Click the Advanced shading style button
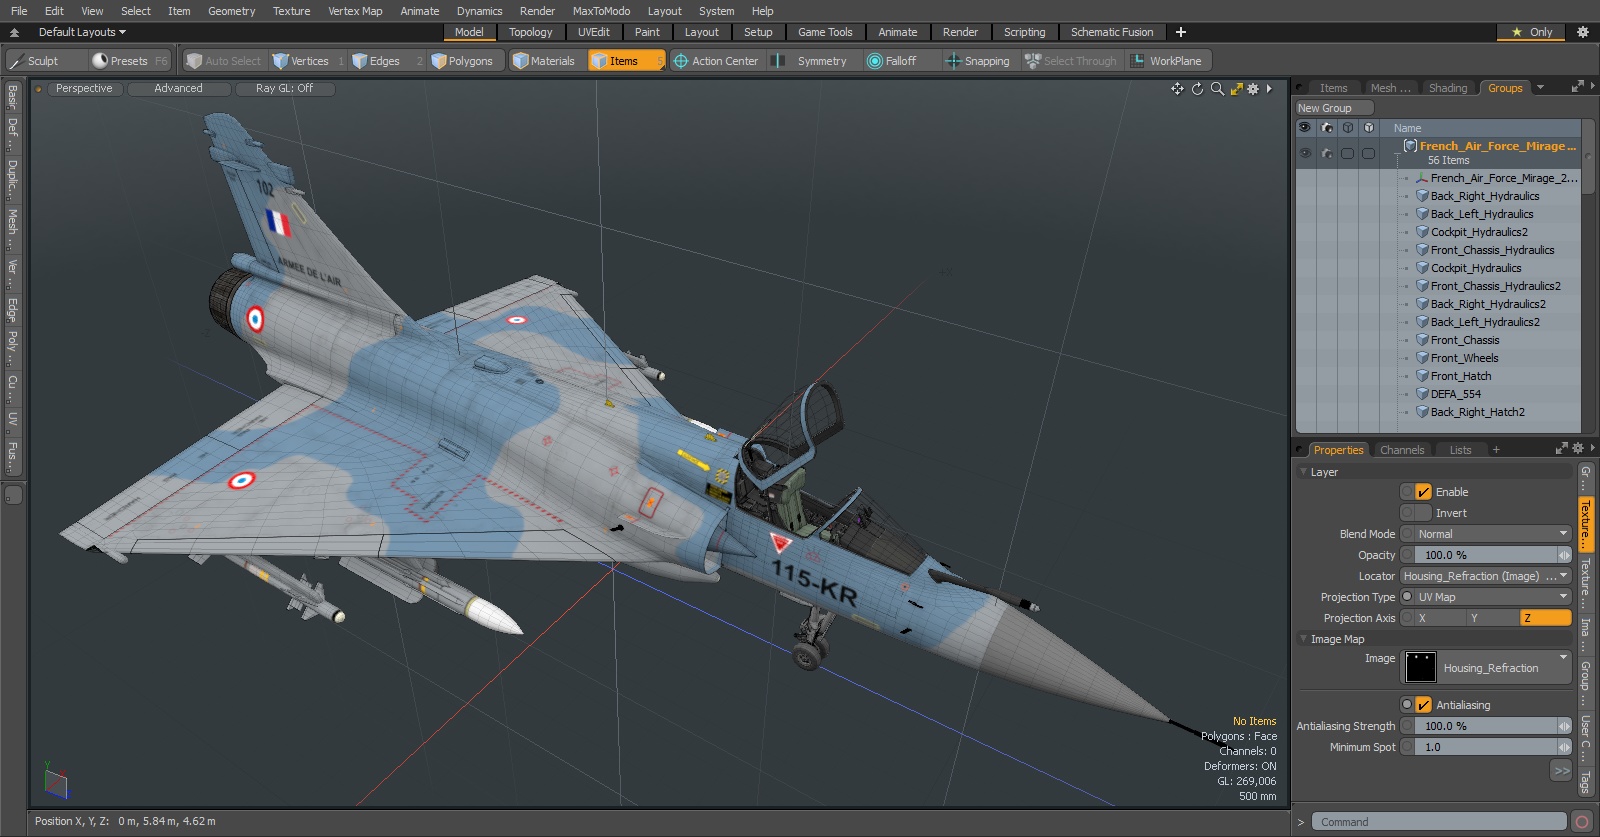The image size is (1600, 837). [x=178, y=89]
